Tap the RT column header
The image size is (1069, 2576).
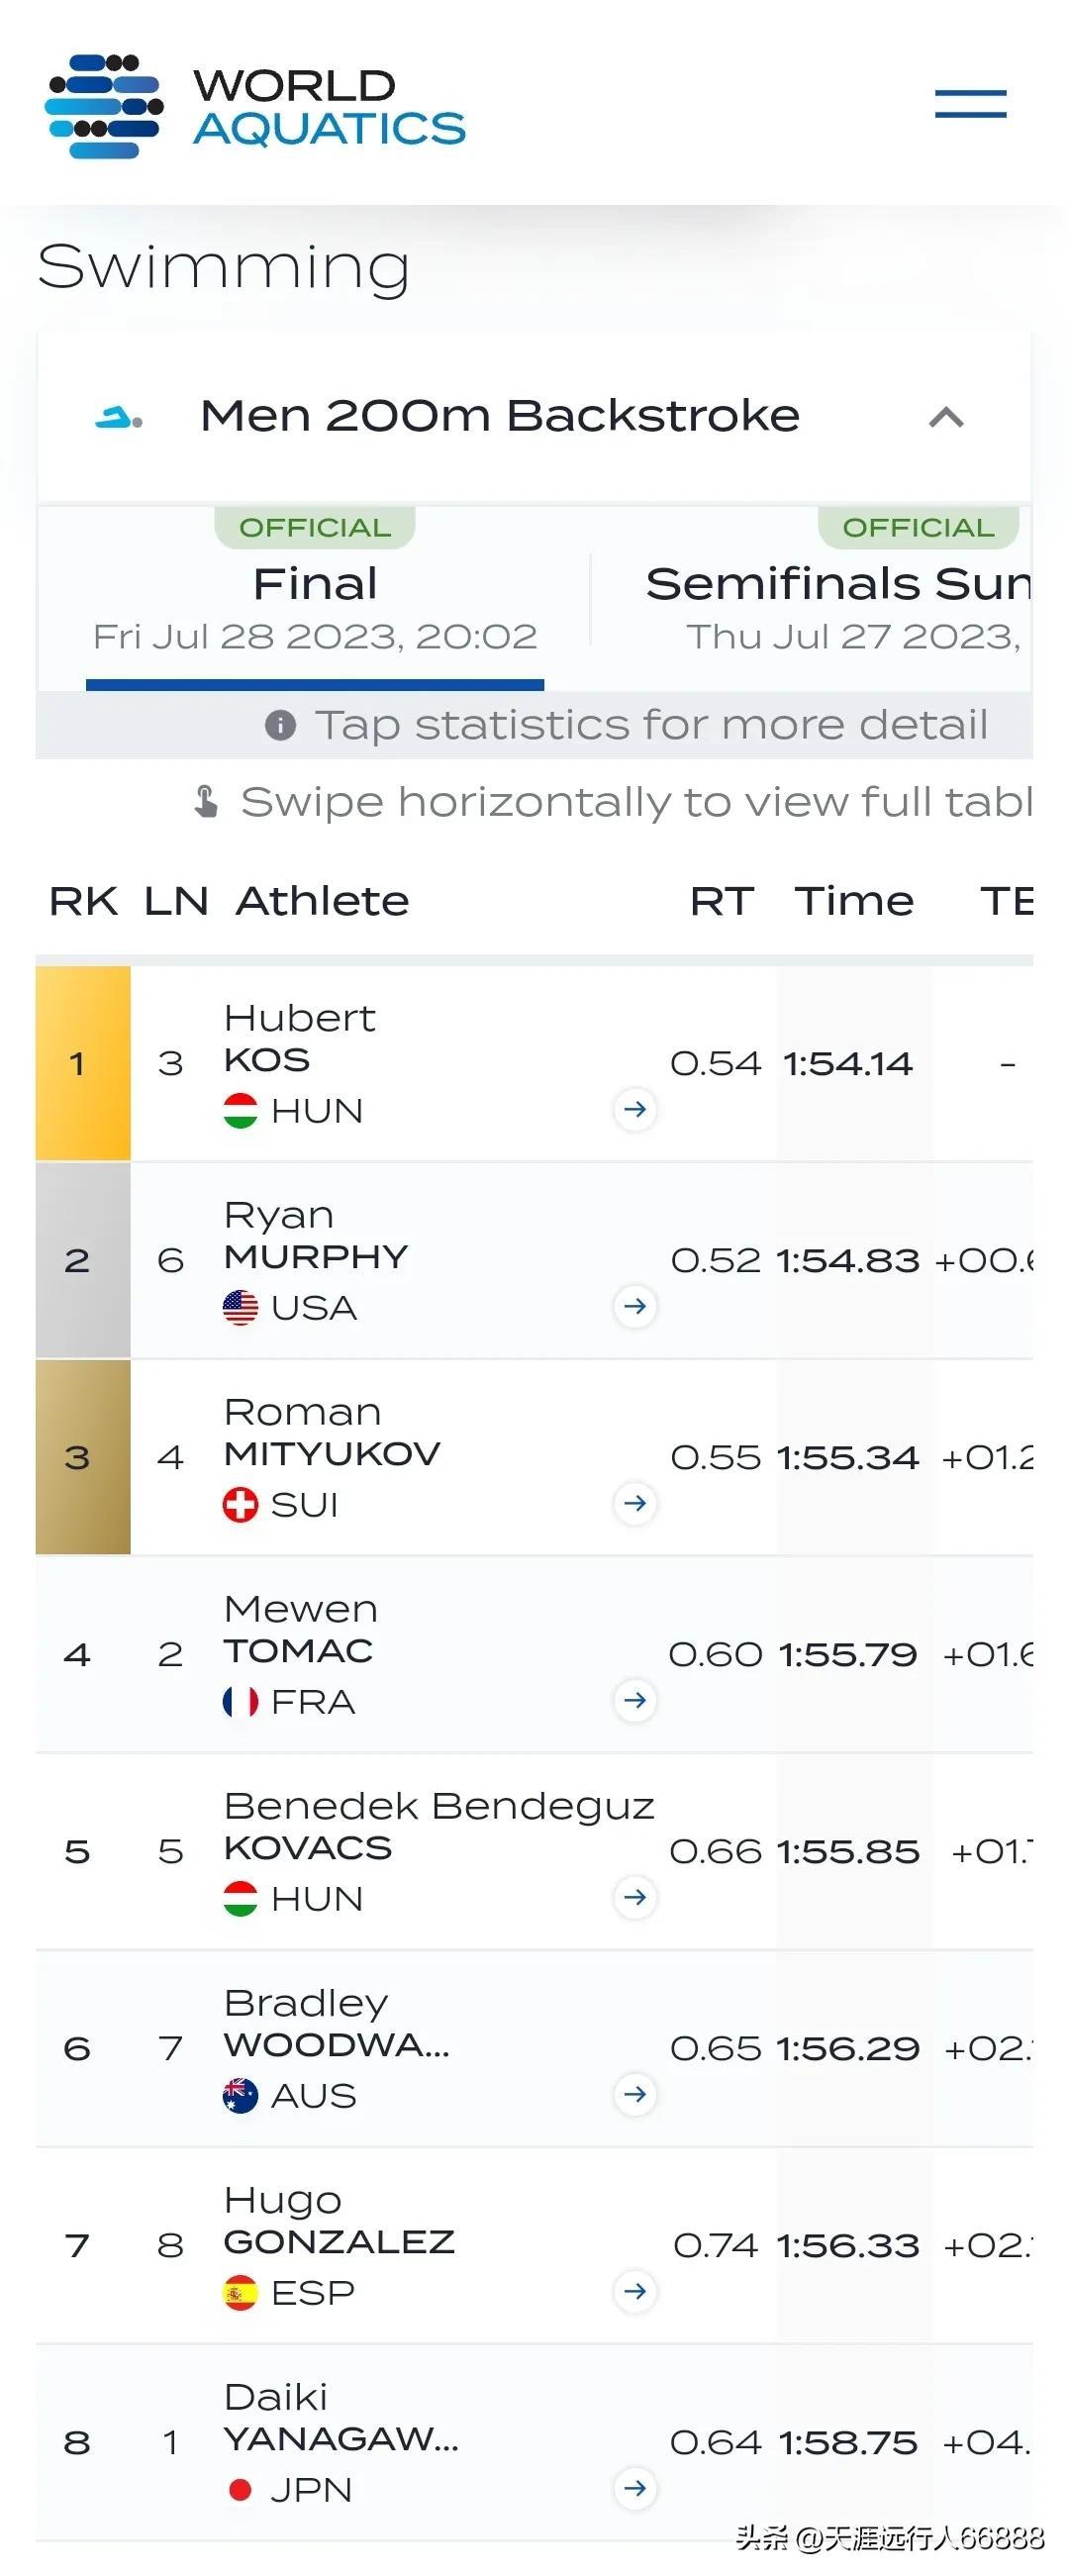click(722, 901)
